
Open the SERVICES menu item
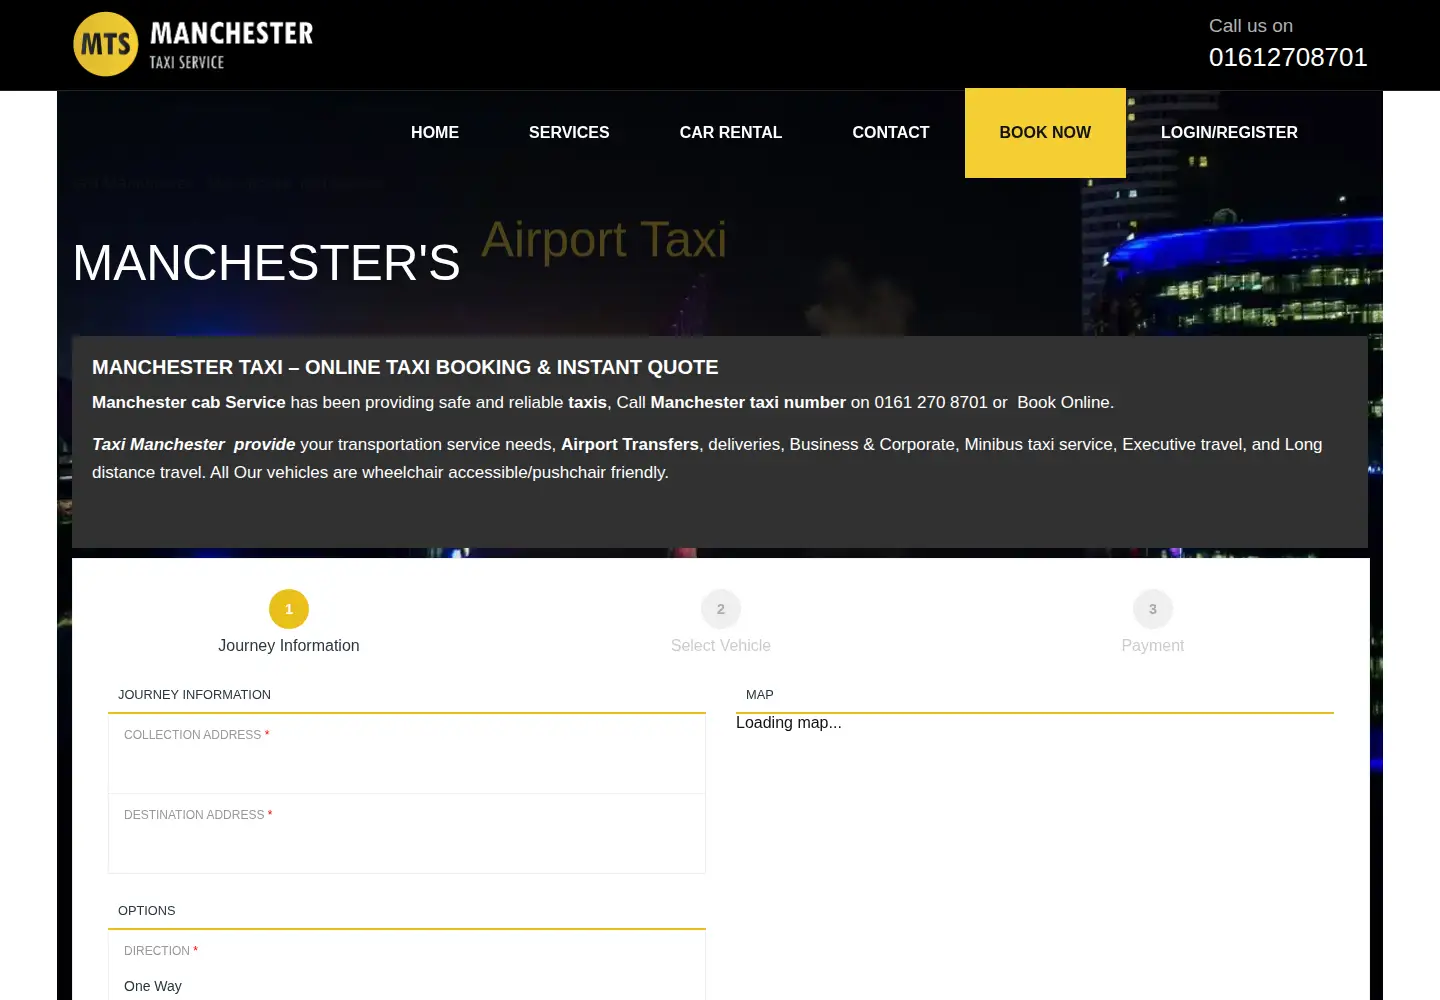coord(569,132)
